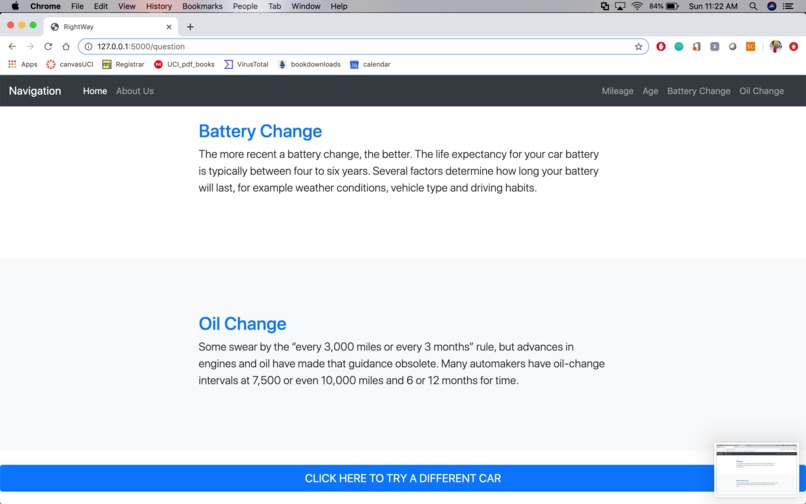Screen dimensions: 806x504
Task: Close the RightWay tab
Action: (x=169, y=27)
